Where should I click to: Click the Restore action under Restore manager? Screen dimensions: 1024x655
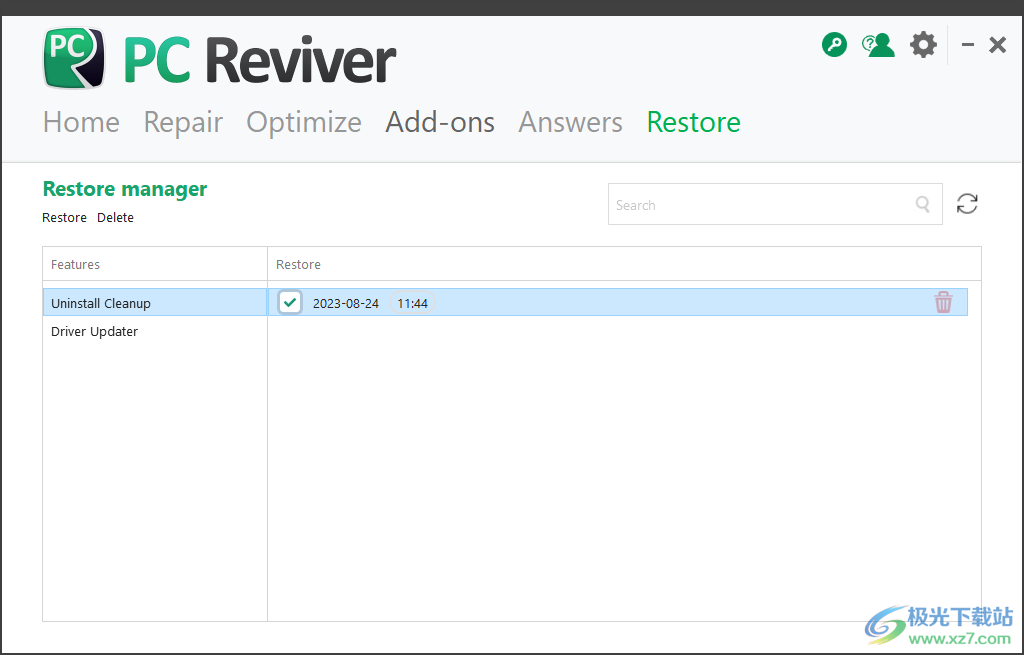click(x=64, y=217)
